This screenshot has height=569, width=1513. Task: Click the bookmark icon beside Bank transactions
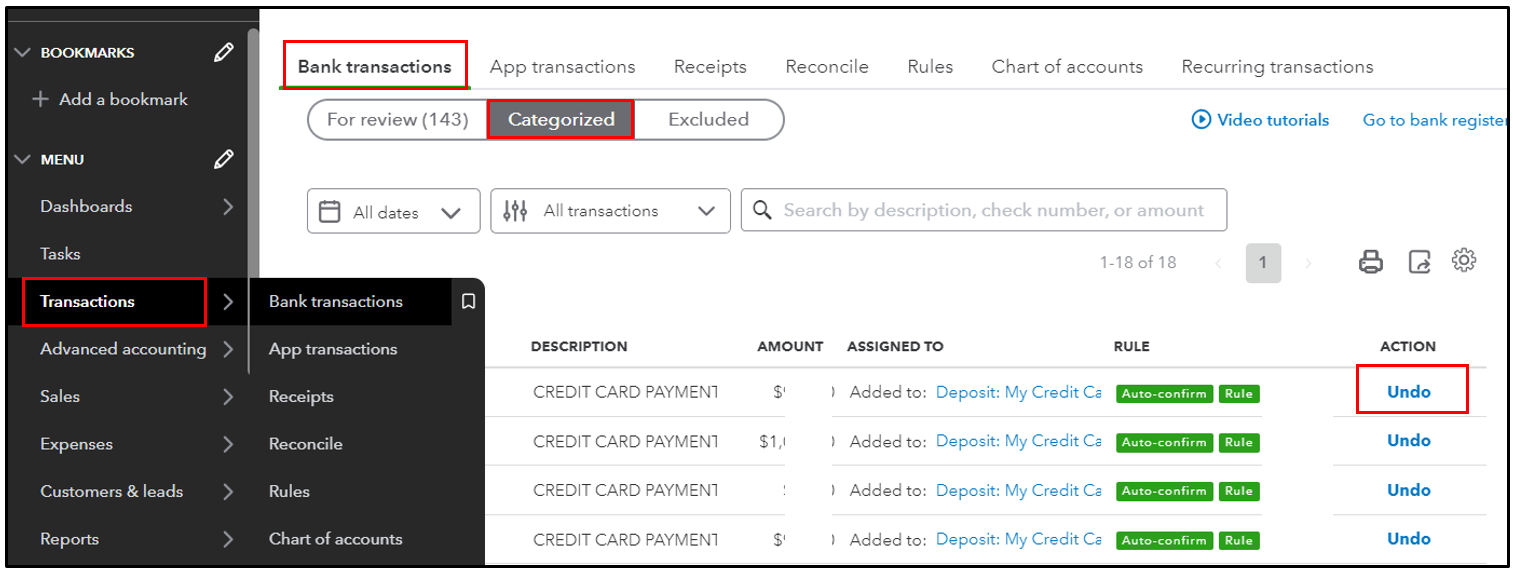[x=467, y=301]
